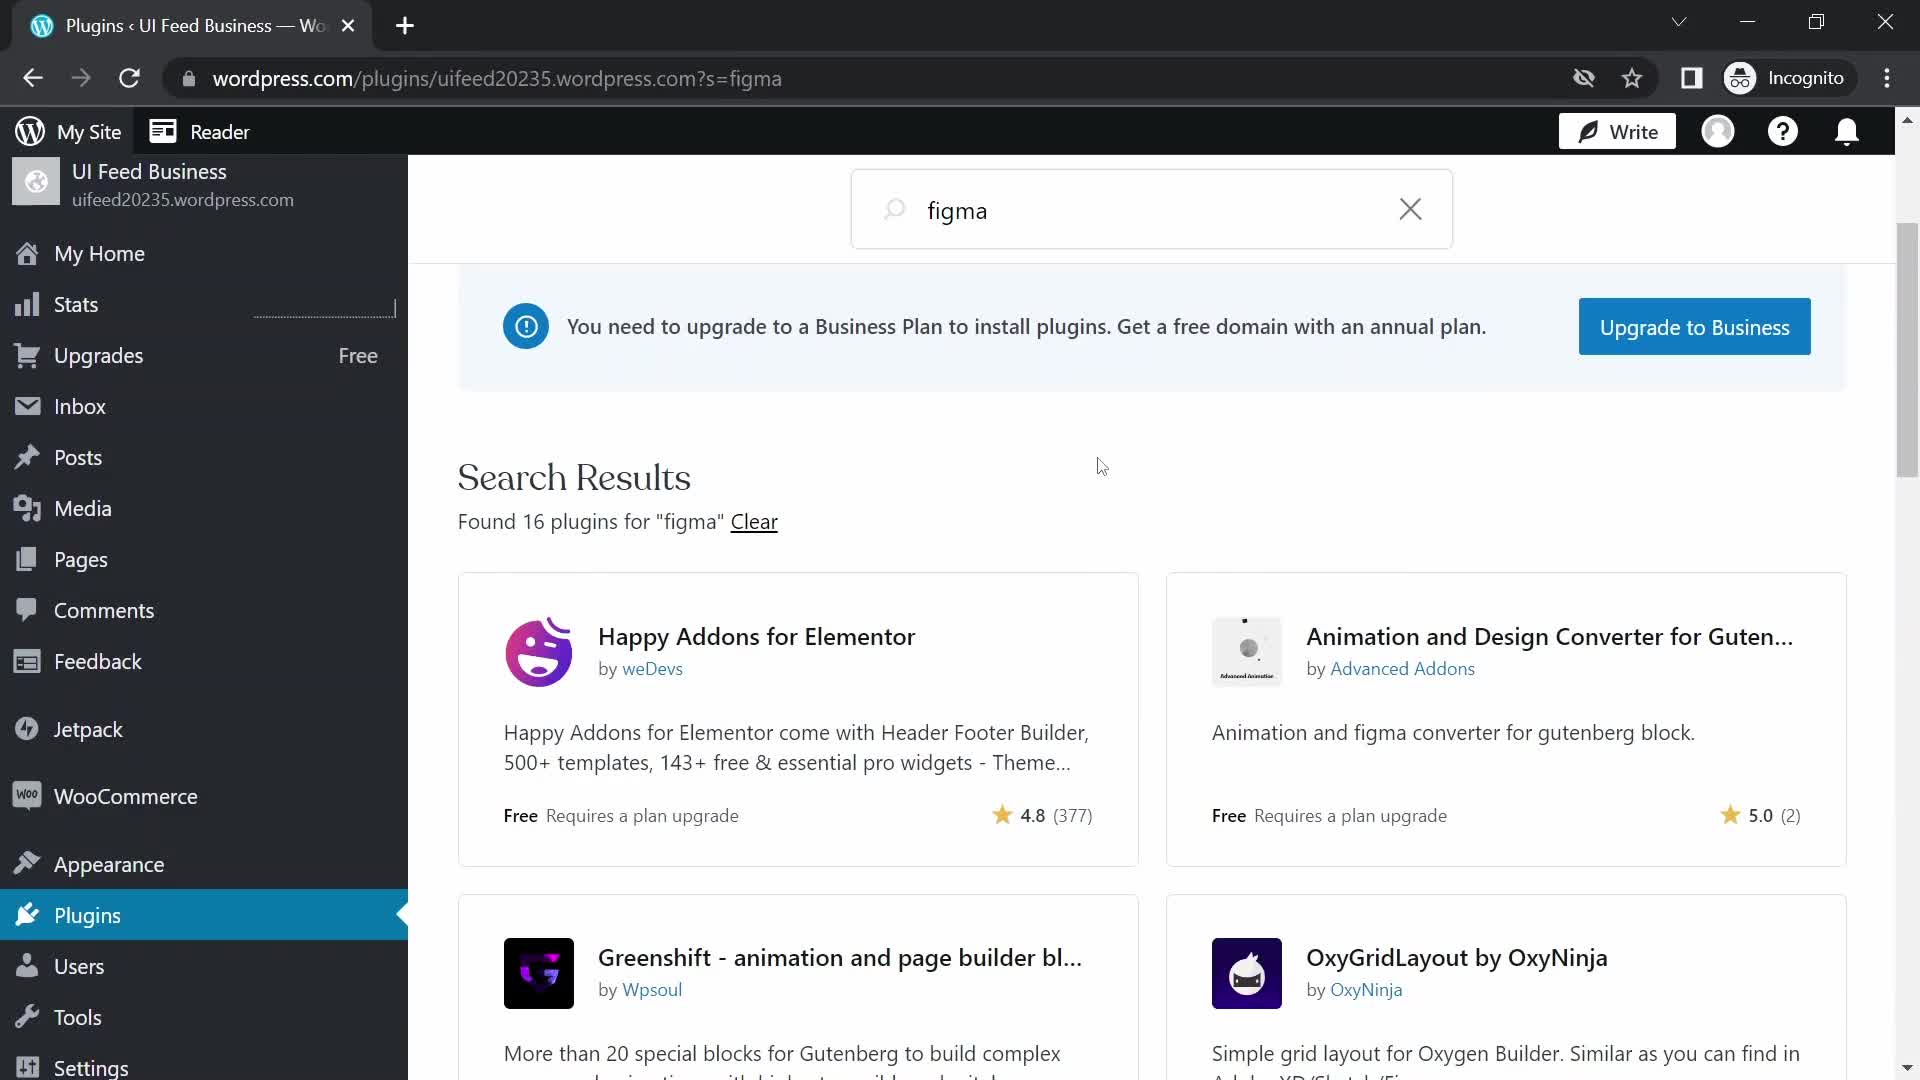Open Media in sidebar

tap(204, 509)
